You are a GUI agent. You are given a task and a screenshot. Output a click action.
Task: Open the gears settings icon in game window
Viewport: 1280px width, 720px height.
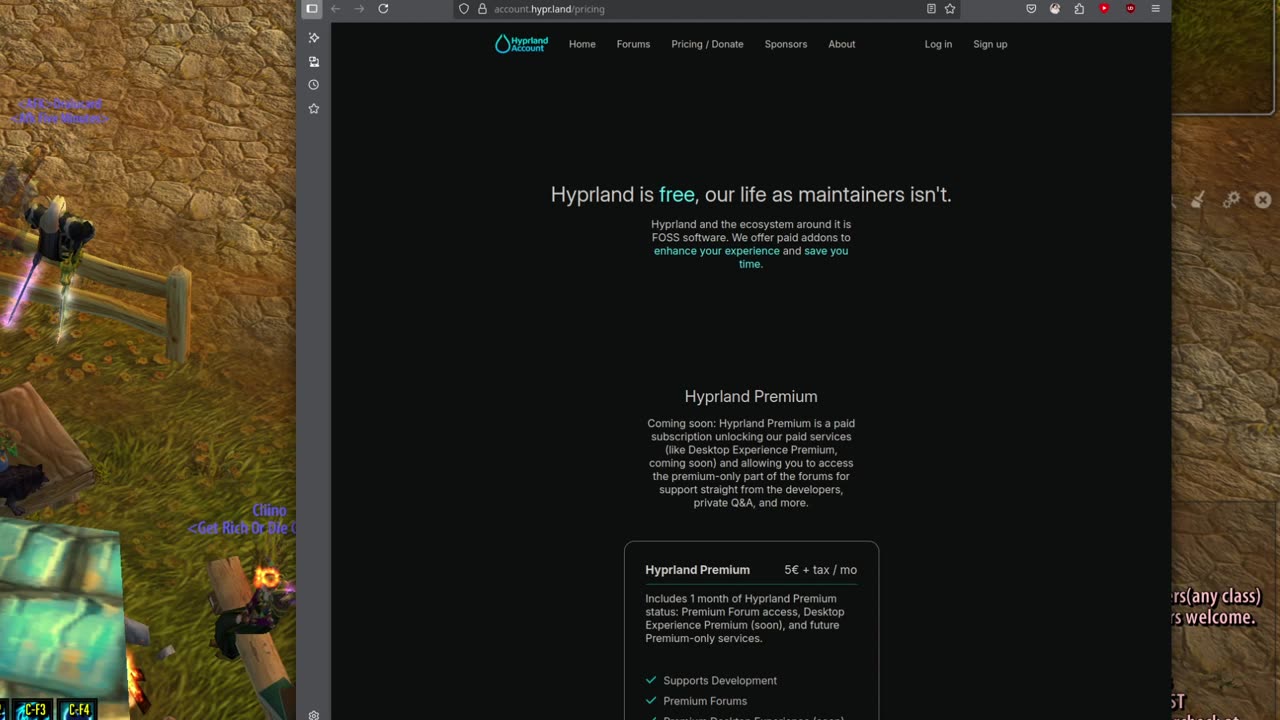(x=1231, y=200)
